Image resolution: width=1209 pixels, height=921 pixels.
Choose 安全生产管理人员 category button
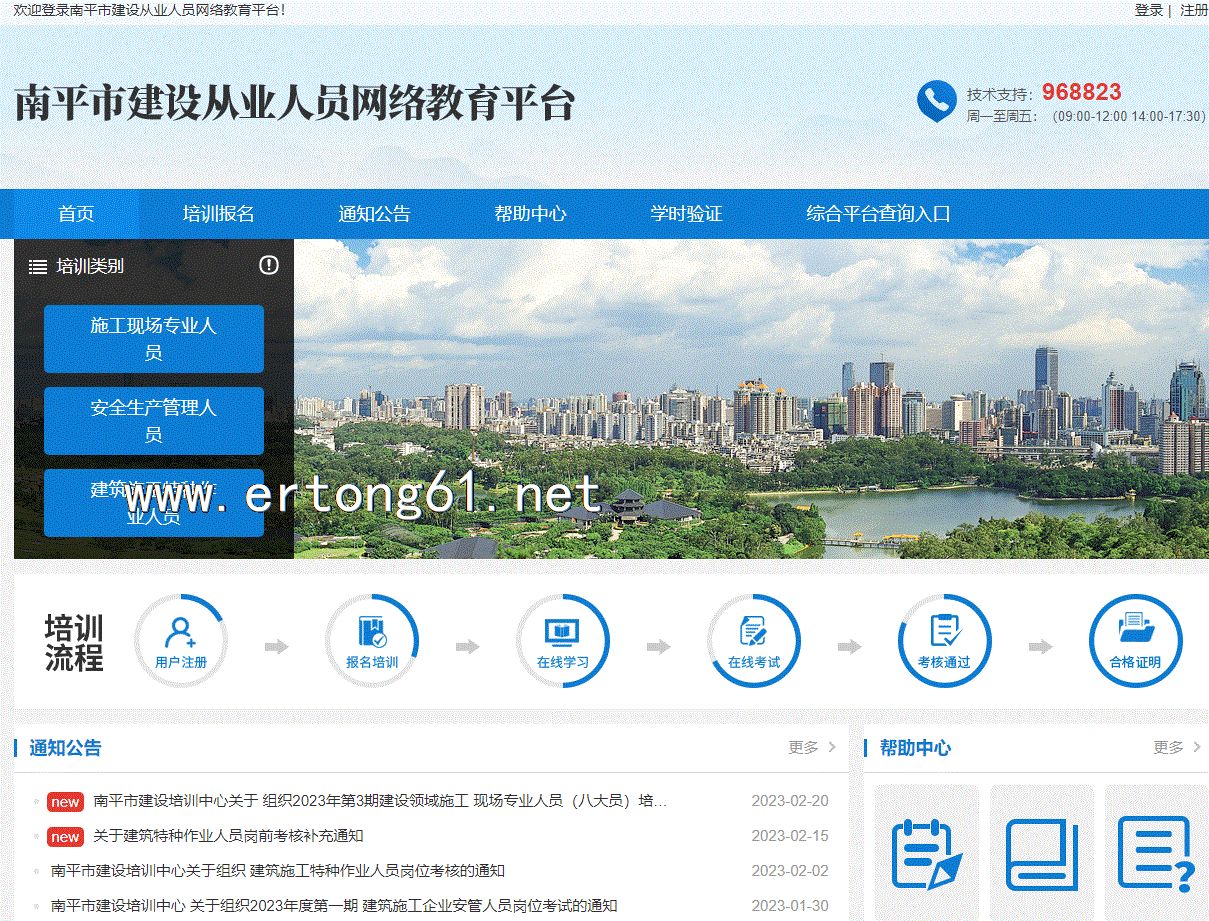[x=154, y=421]
